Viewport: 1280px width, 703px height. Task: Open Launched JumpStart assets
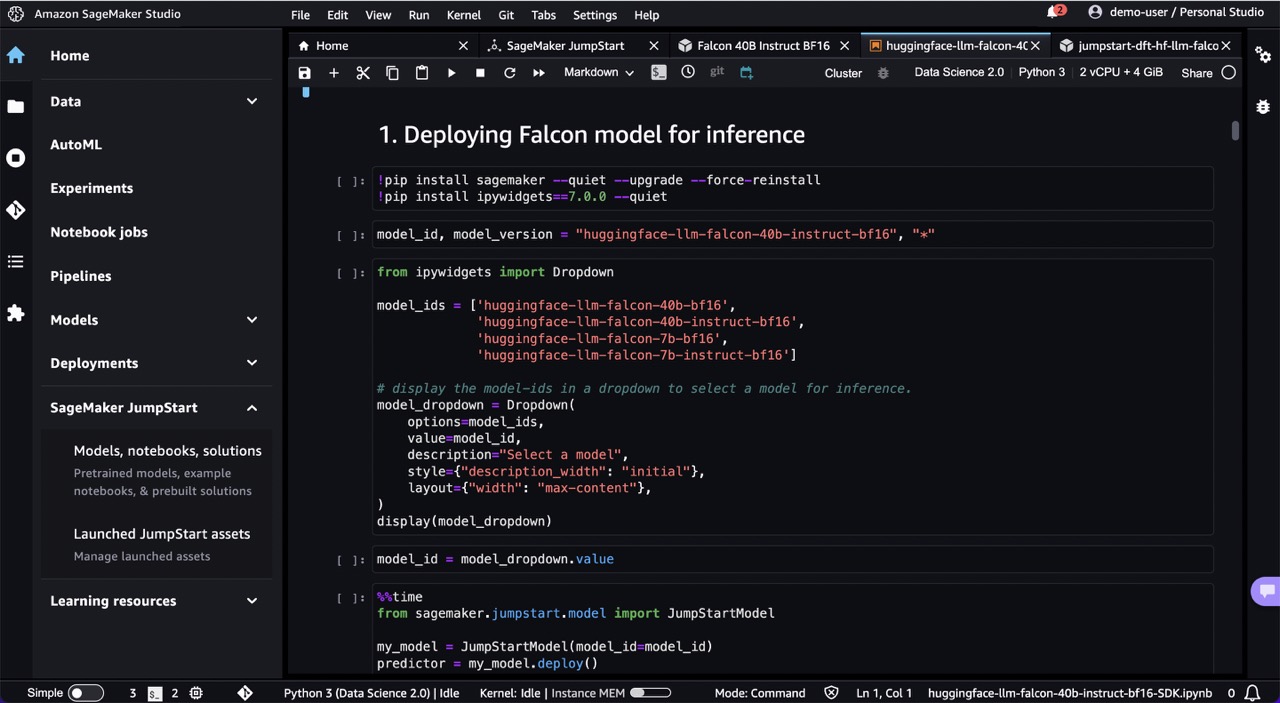click(x=162, y=534)
